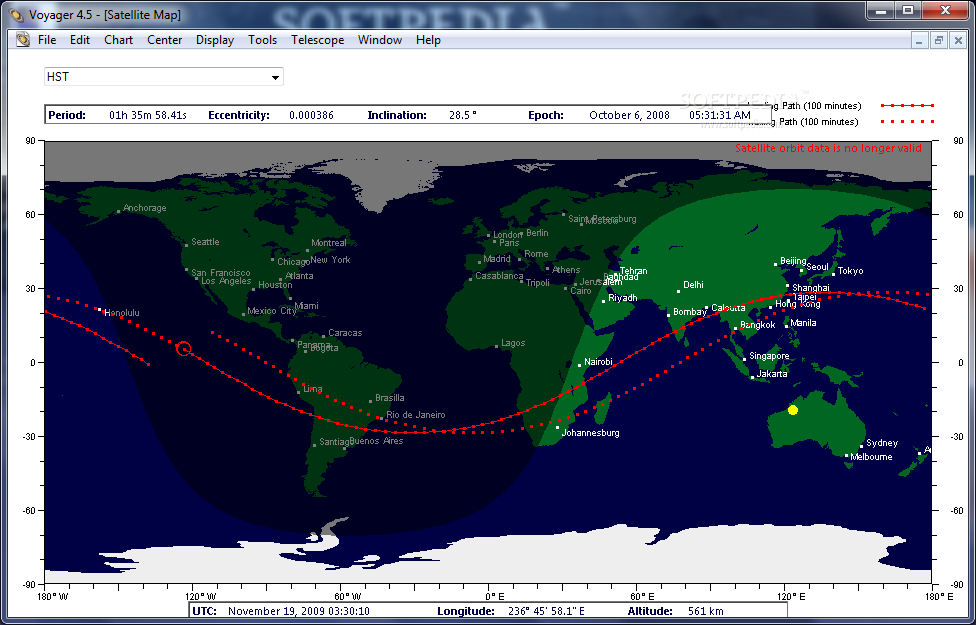
Task: Click the Brasilia city label
Action: point(390,398)
